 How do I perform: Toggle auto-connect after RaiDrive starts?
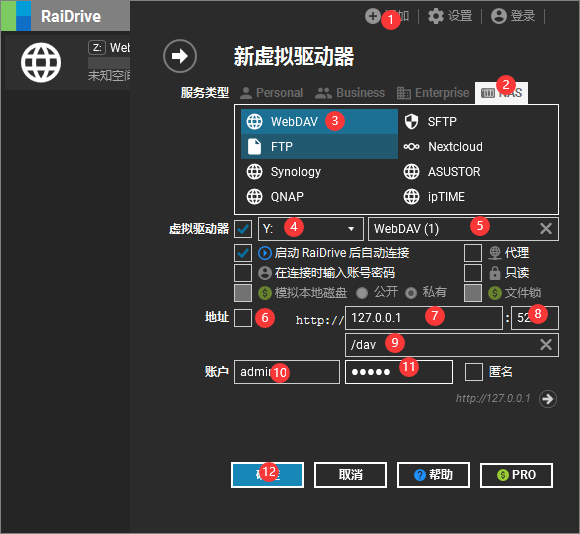pyautogui.click(x=243, y=253)
